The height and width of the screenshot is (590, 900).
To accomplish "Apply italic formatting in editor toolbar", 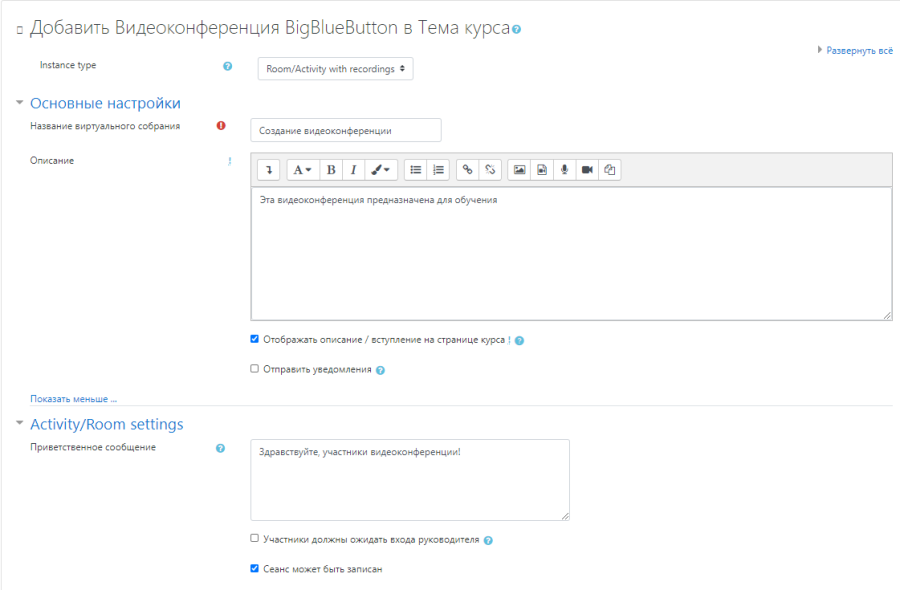I will (x=352, y=170).
